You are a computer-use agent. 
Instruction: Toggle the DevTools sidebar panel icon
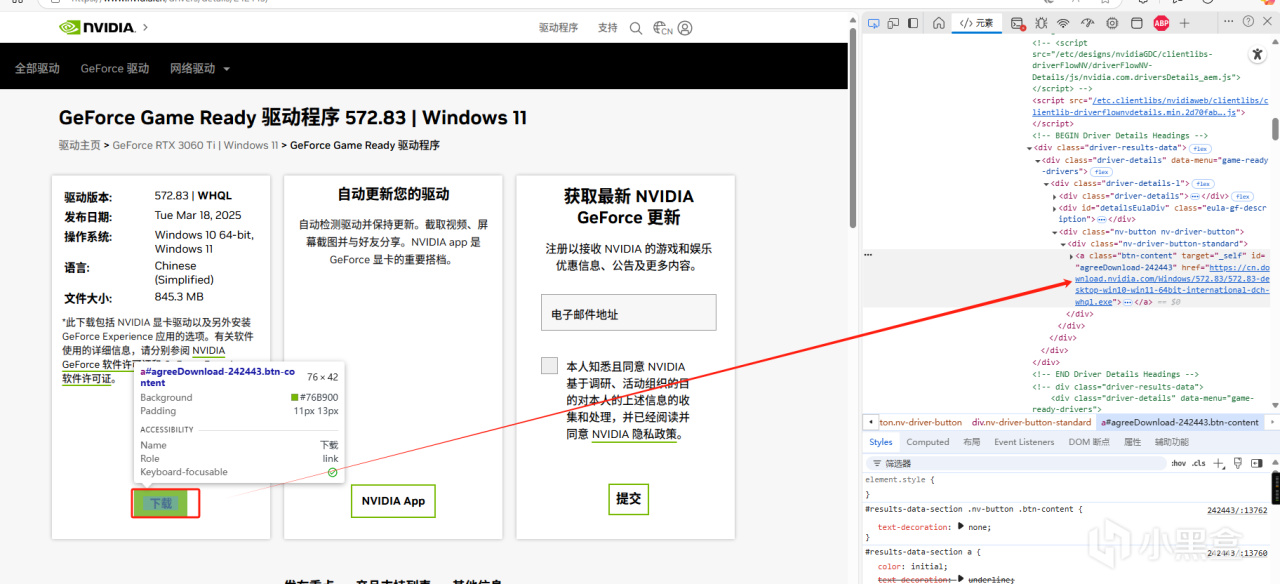pos(915,23)
